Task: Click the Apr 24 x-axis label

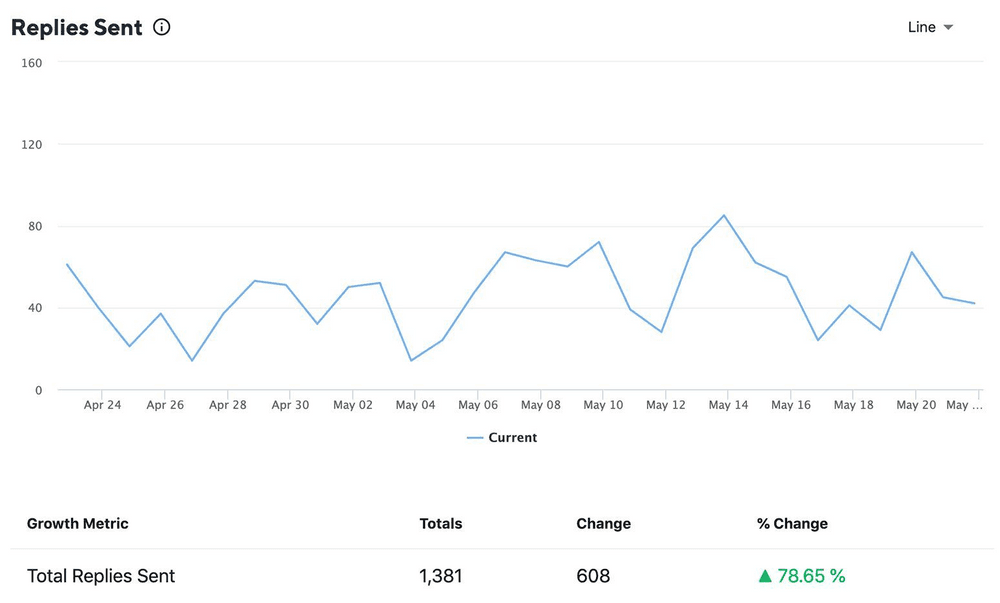Action: [x=102, y=405]
